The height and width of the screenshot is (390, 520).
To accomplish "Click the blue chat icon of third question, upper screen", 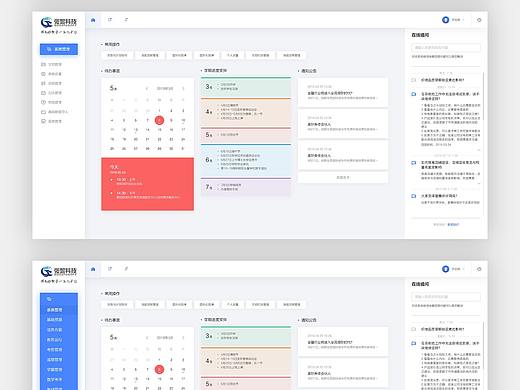I will pos(414,163).
